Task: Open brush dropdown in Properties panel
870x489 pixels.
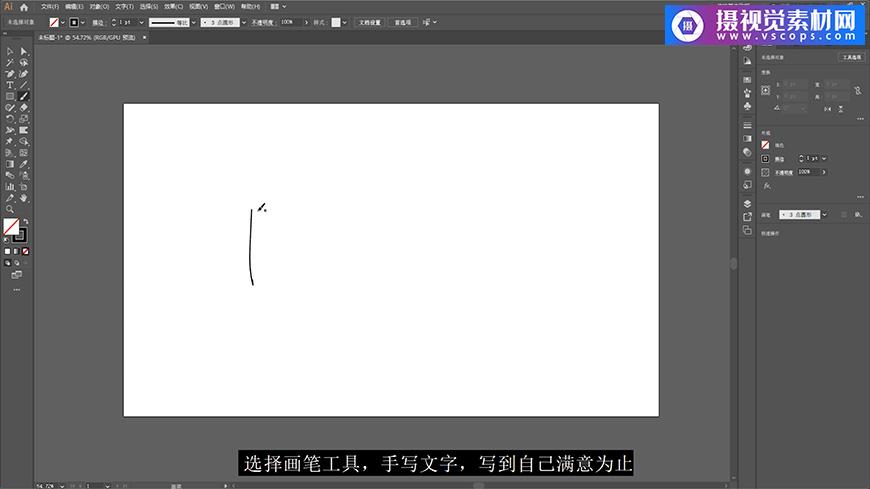Action: [x=825, y=214]
